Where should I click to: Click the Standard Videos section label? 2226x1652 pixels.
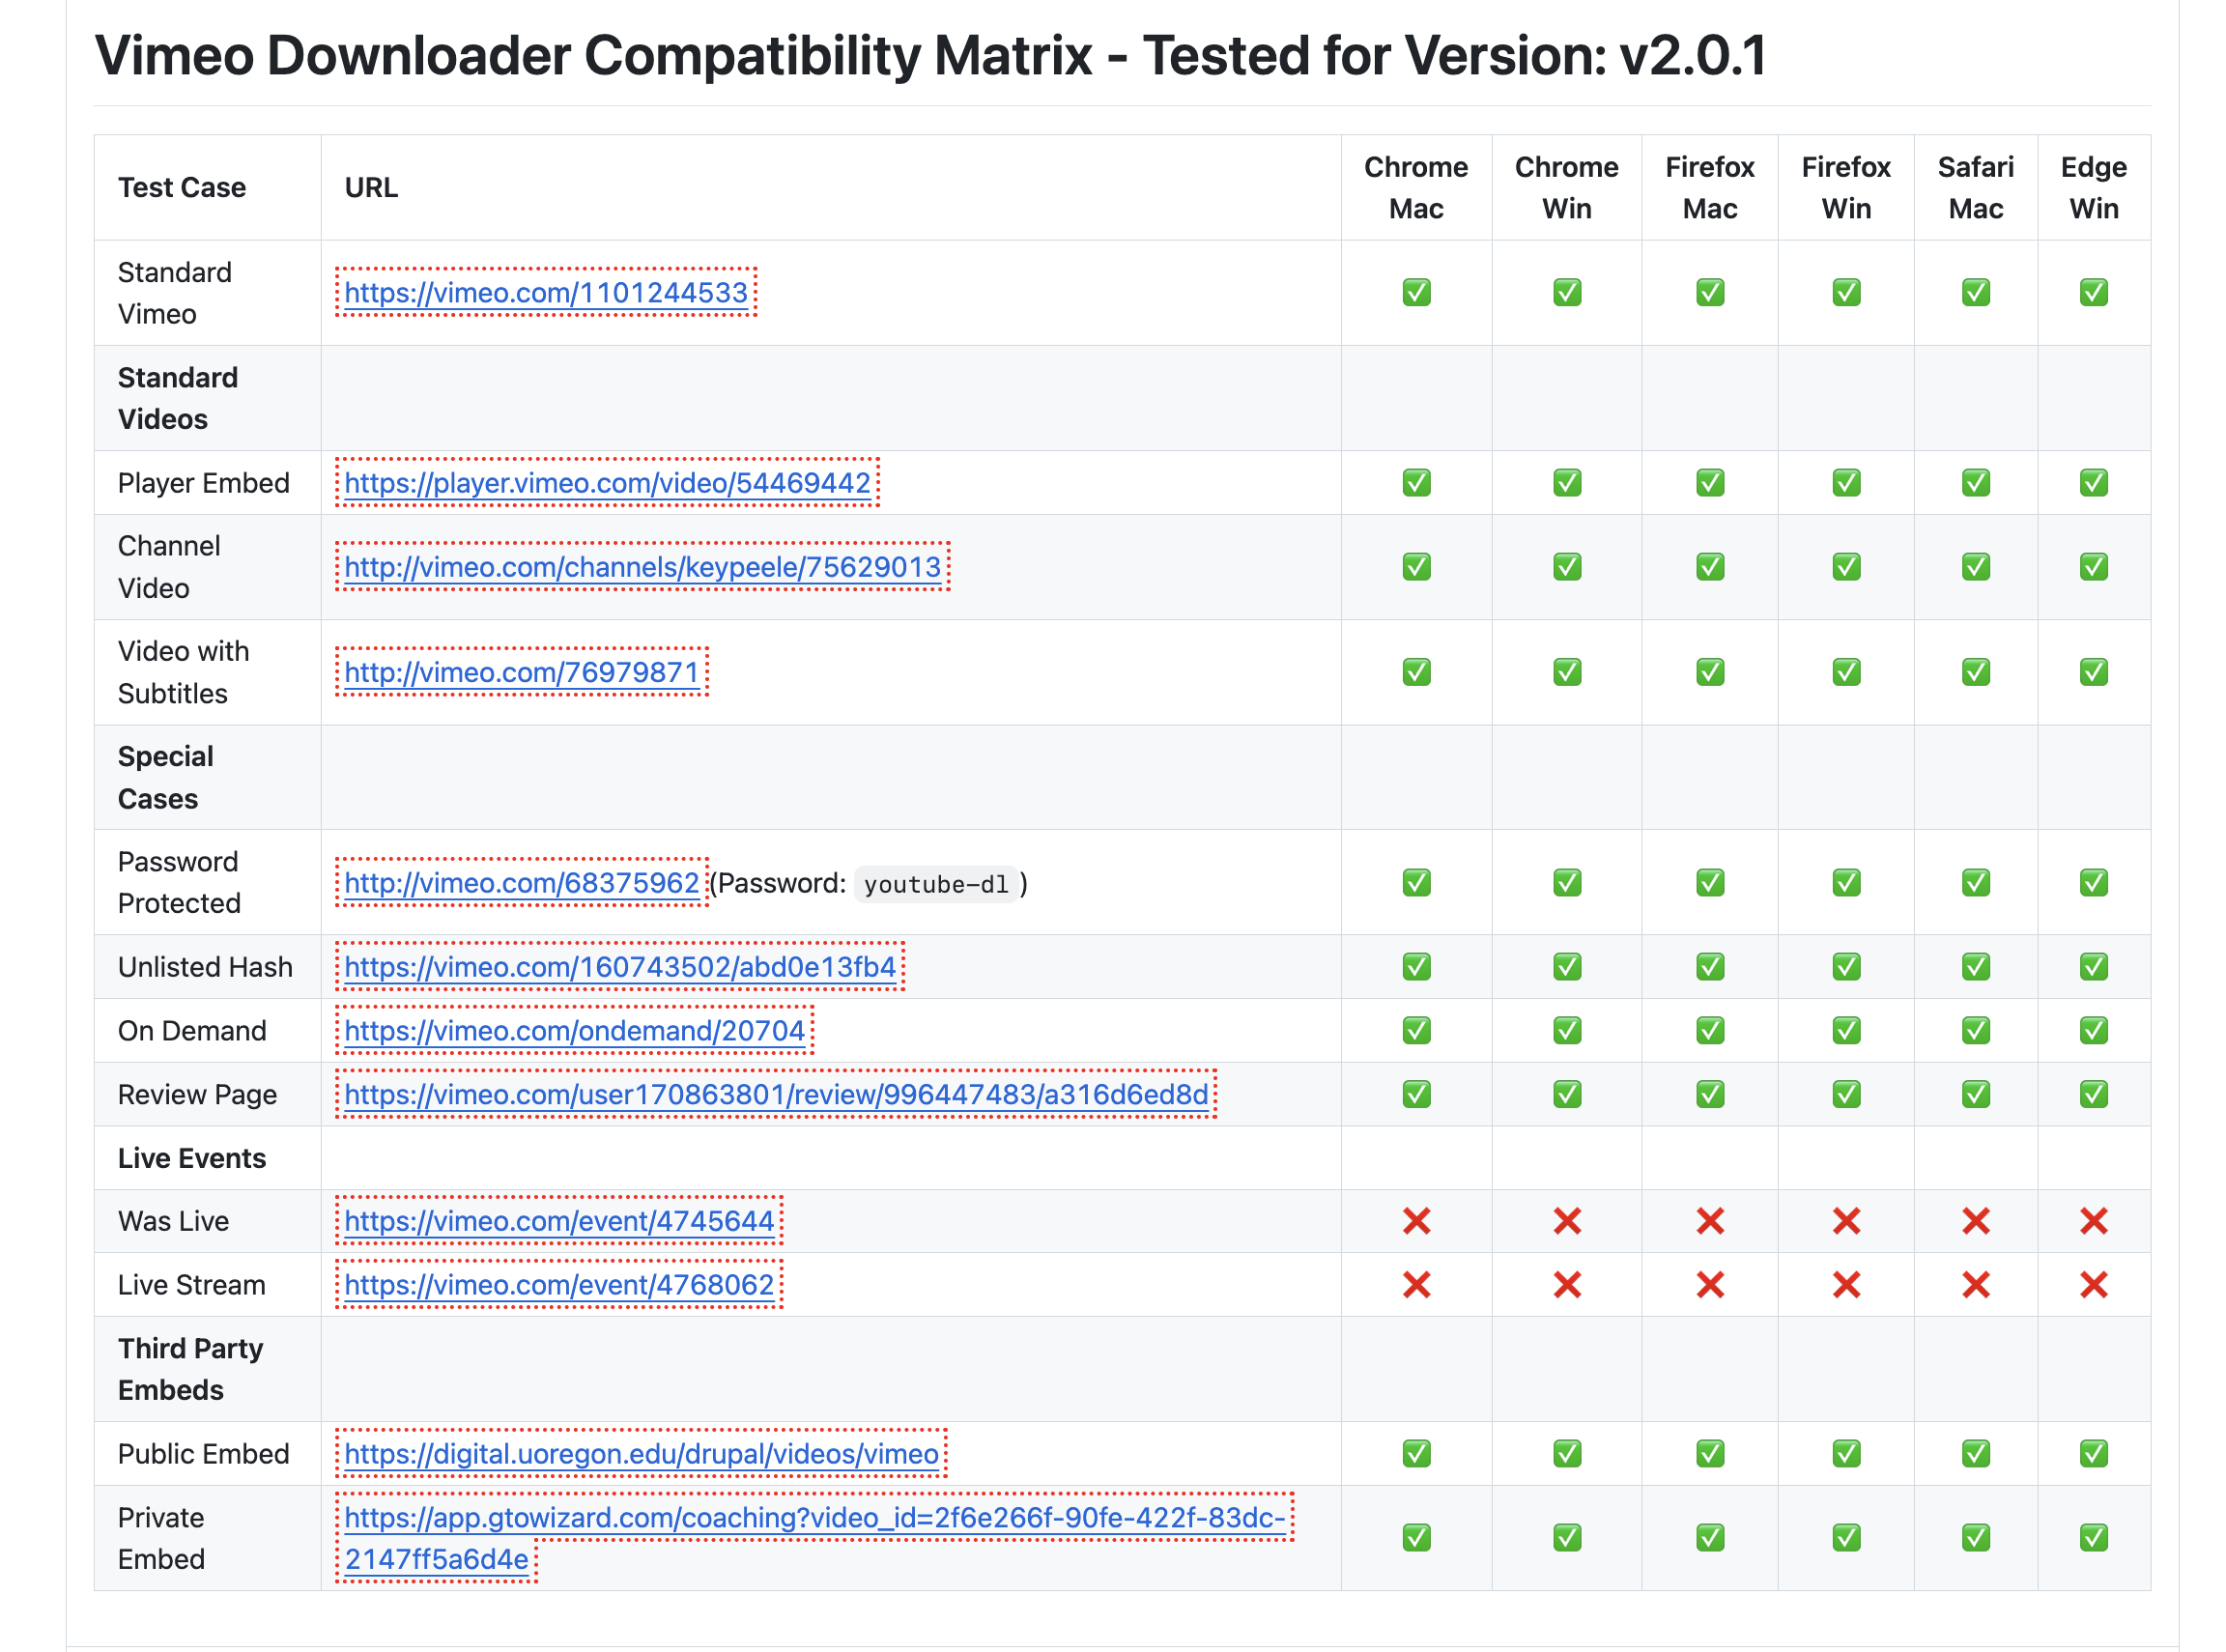click(178, 398)
